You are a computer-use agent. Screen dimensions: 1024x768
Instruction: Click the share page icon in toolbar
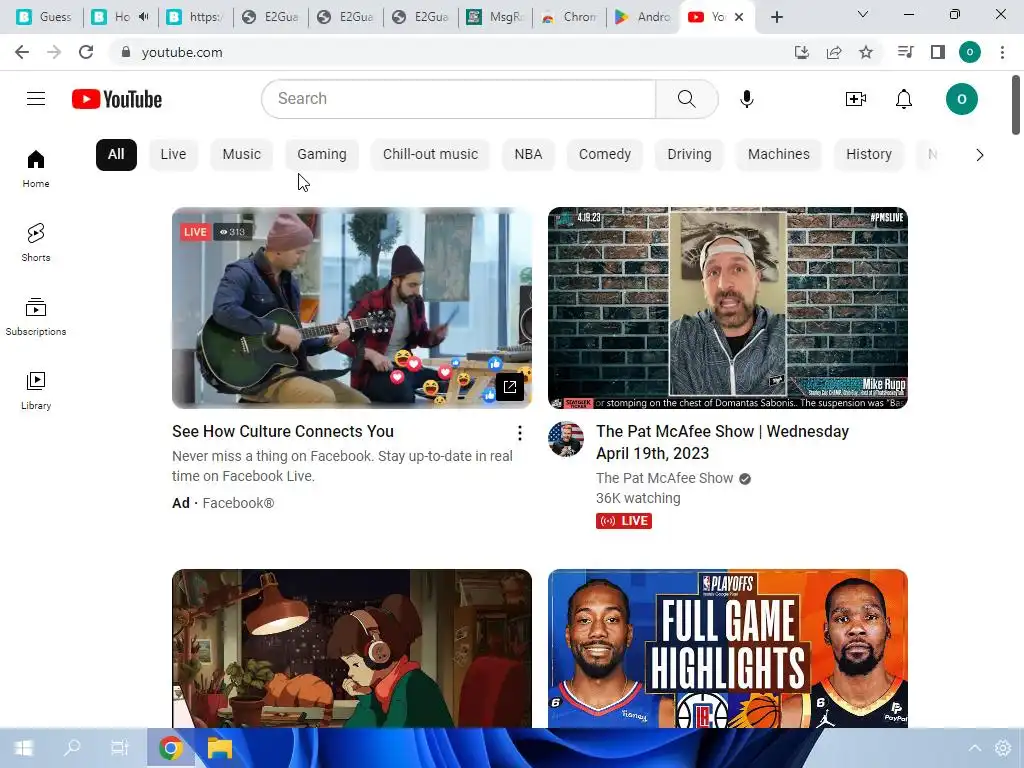[834, 52]
